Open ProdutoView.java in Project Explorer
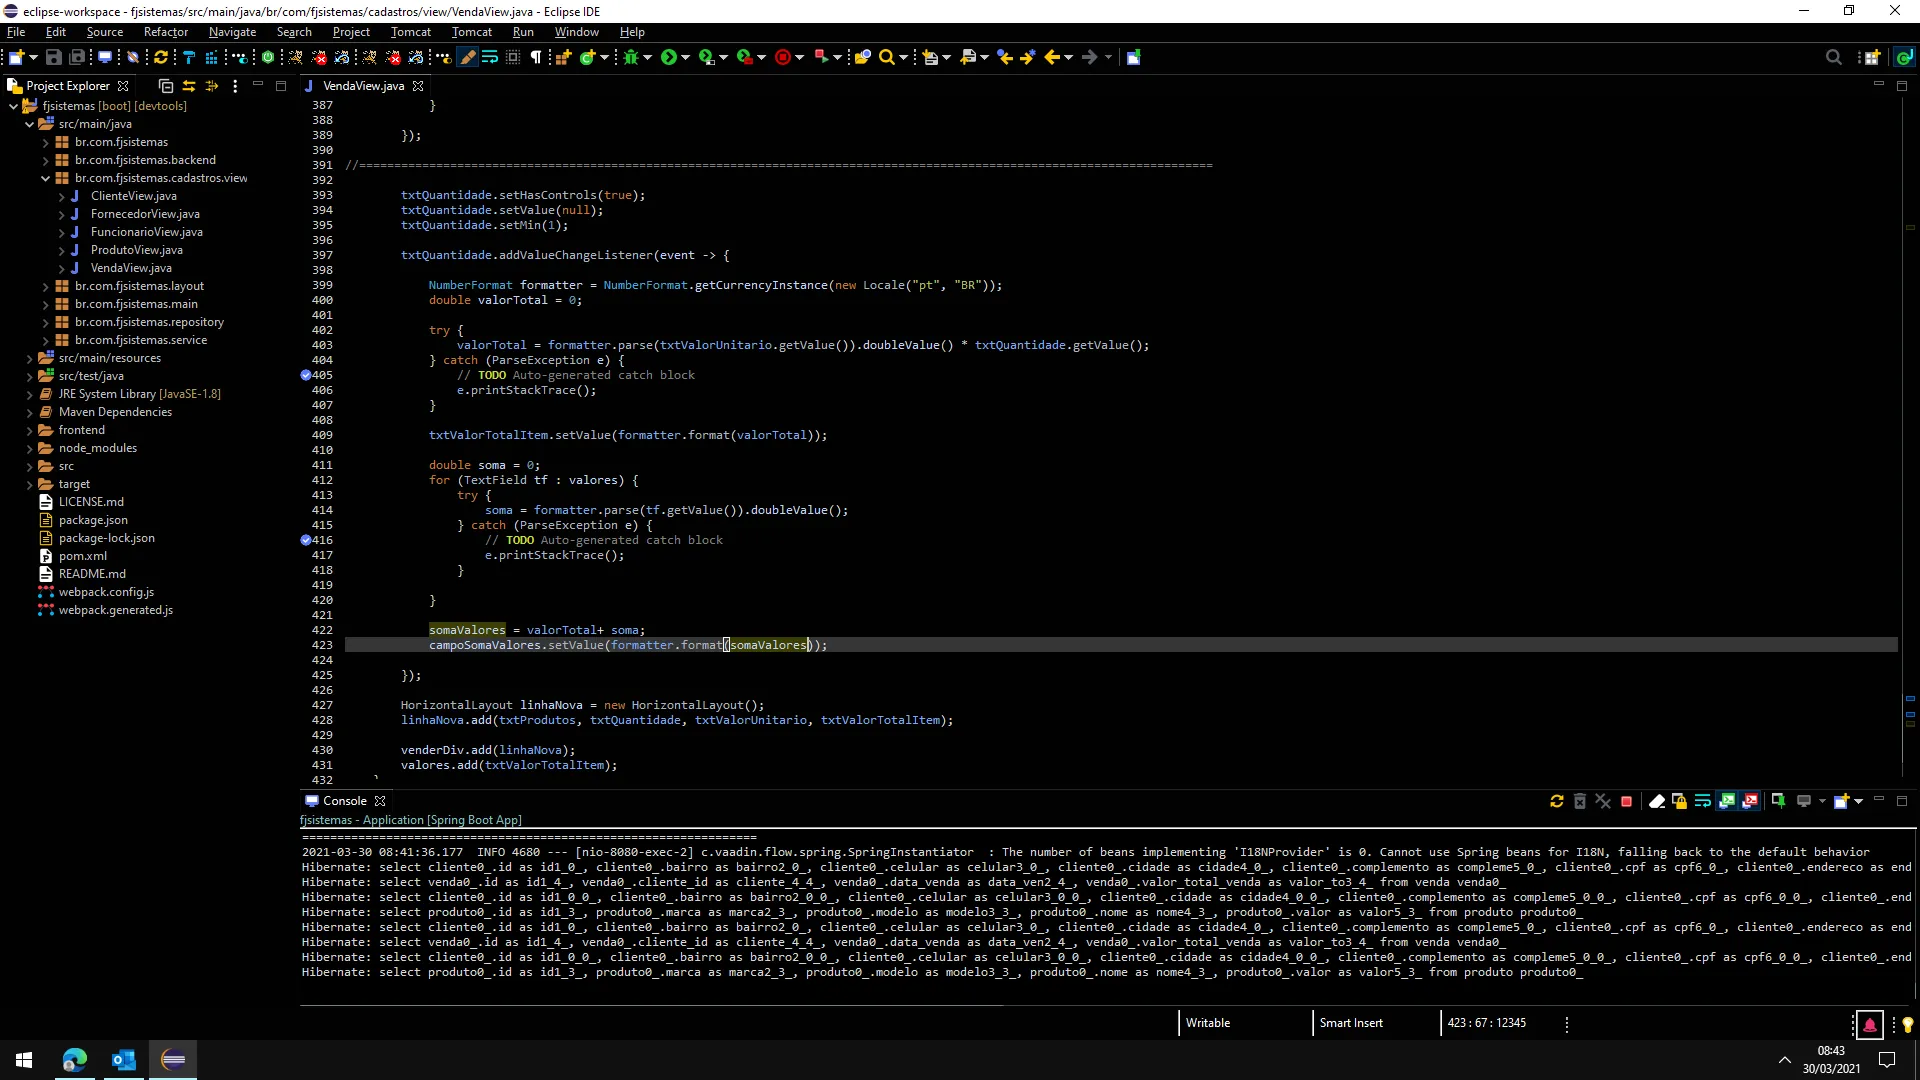The image size is (1920, 1080). click(x=137, y=250)
